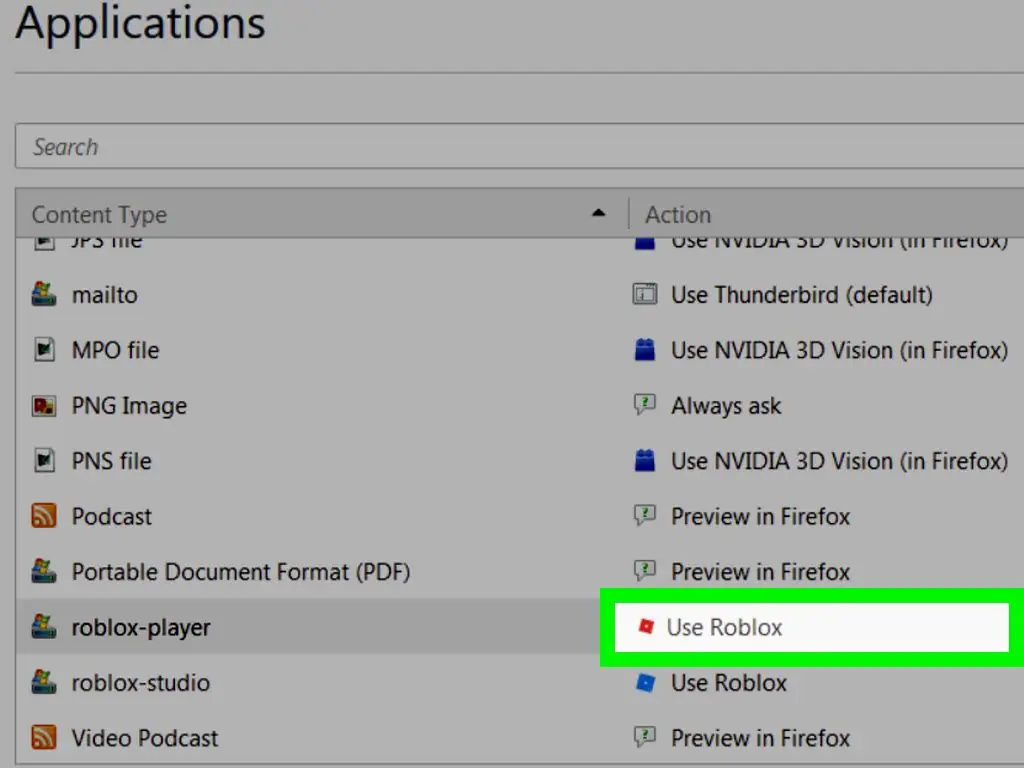
Task: Click the Search applications field
Action: [519, 146]
